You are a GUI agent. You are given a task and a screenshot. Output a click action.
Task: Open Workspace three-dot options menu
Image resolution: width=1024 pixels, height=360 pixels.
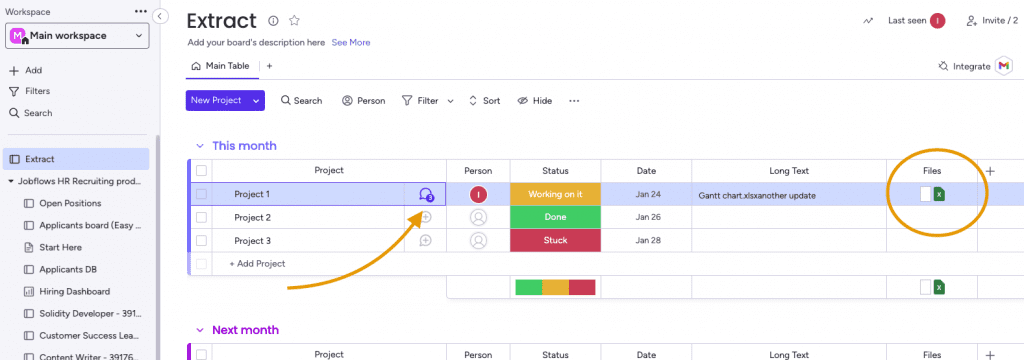click(141, 12)
